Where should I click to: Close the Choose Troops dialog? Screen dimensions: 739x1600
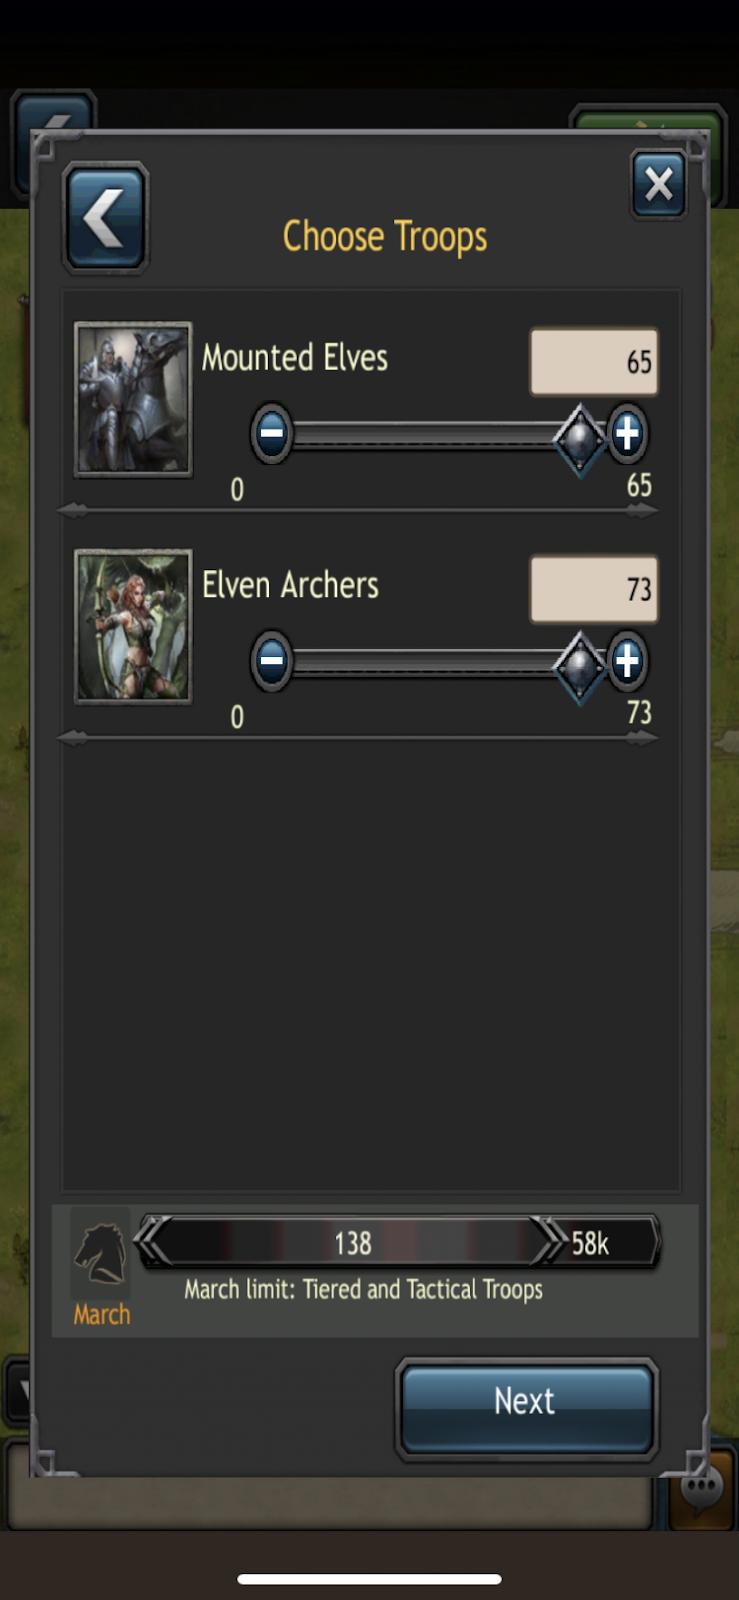(659, 184)
